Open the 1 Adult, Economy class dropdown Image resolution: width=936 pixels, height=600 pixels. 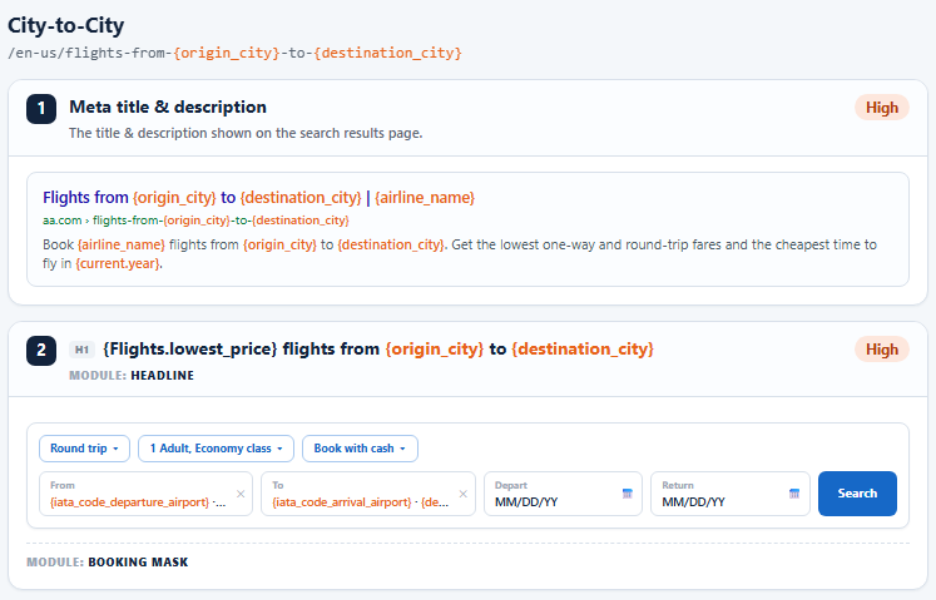(x=216, y=448)
